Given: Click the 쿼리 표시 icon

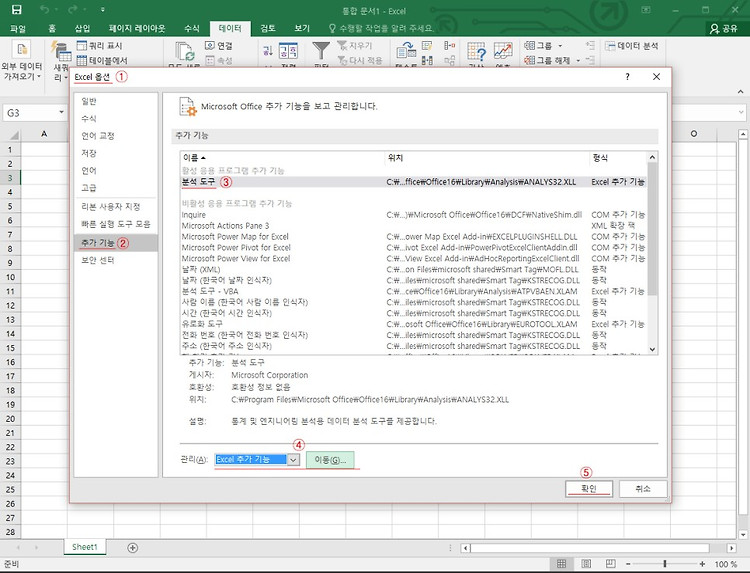Looking at the screenshot, I should pos(82,45).
